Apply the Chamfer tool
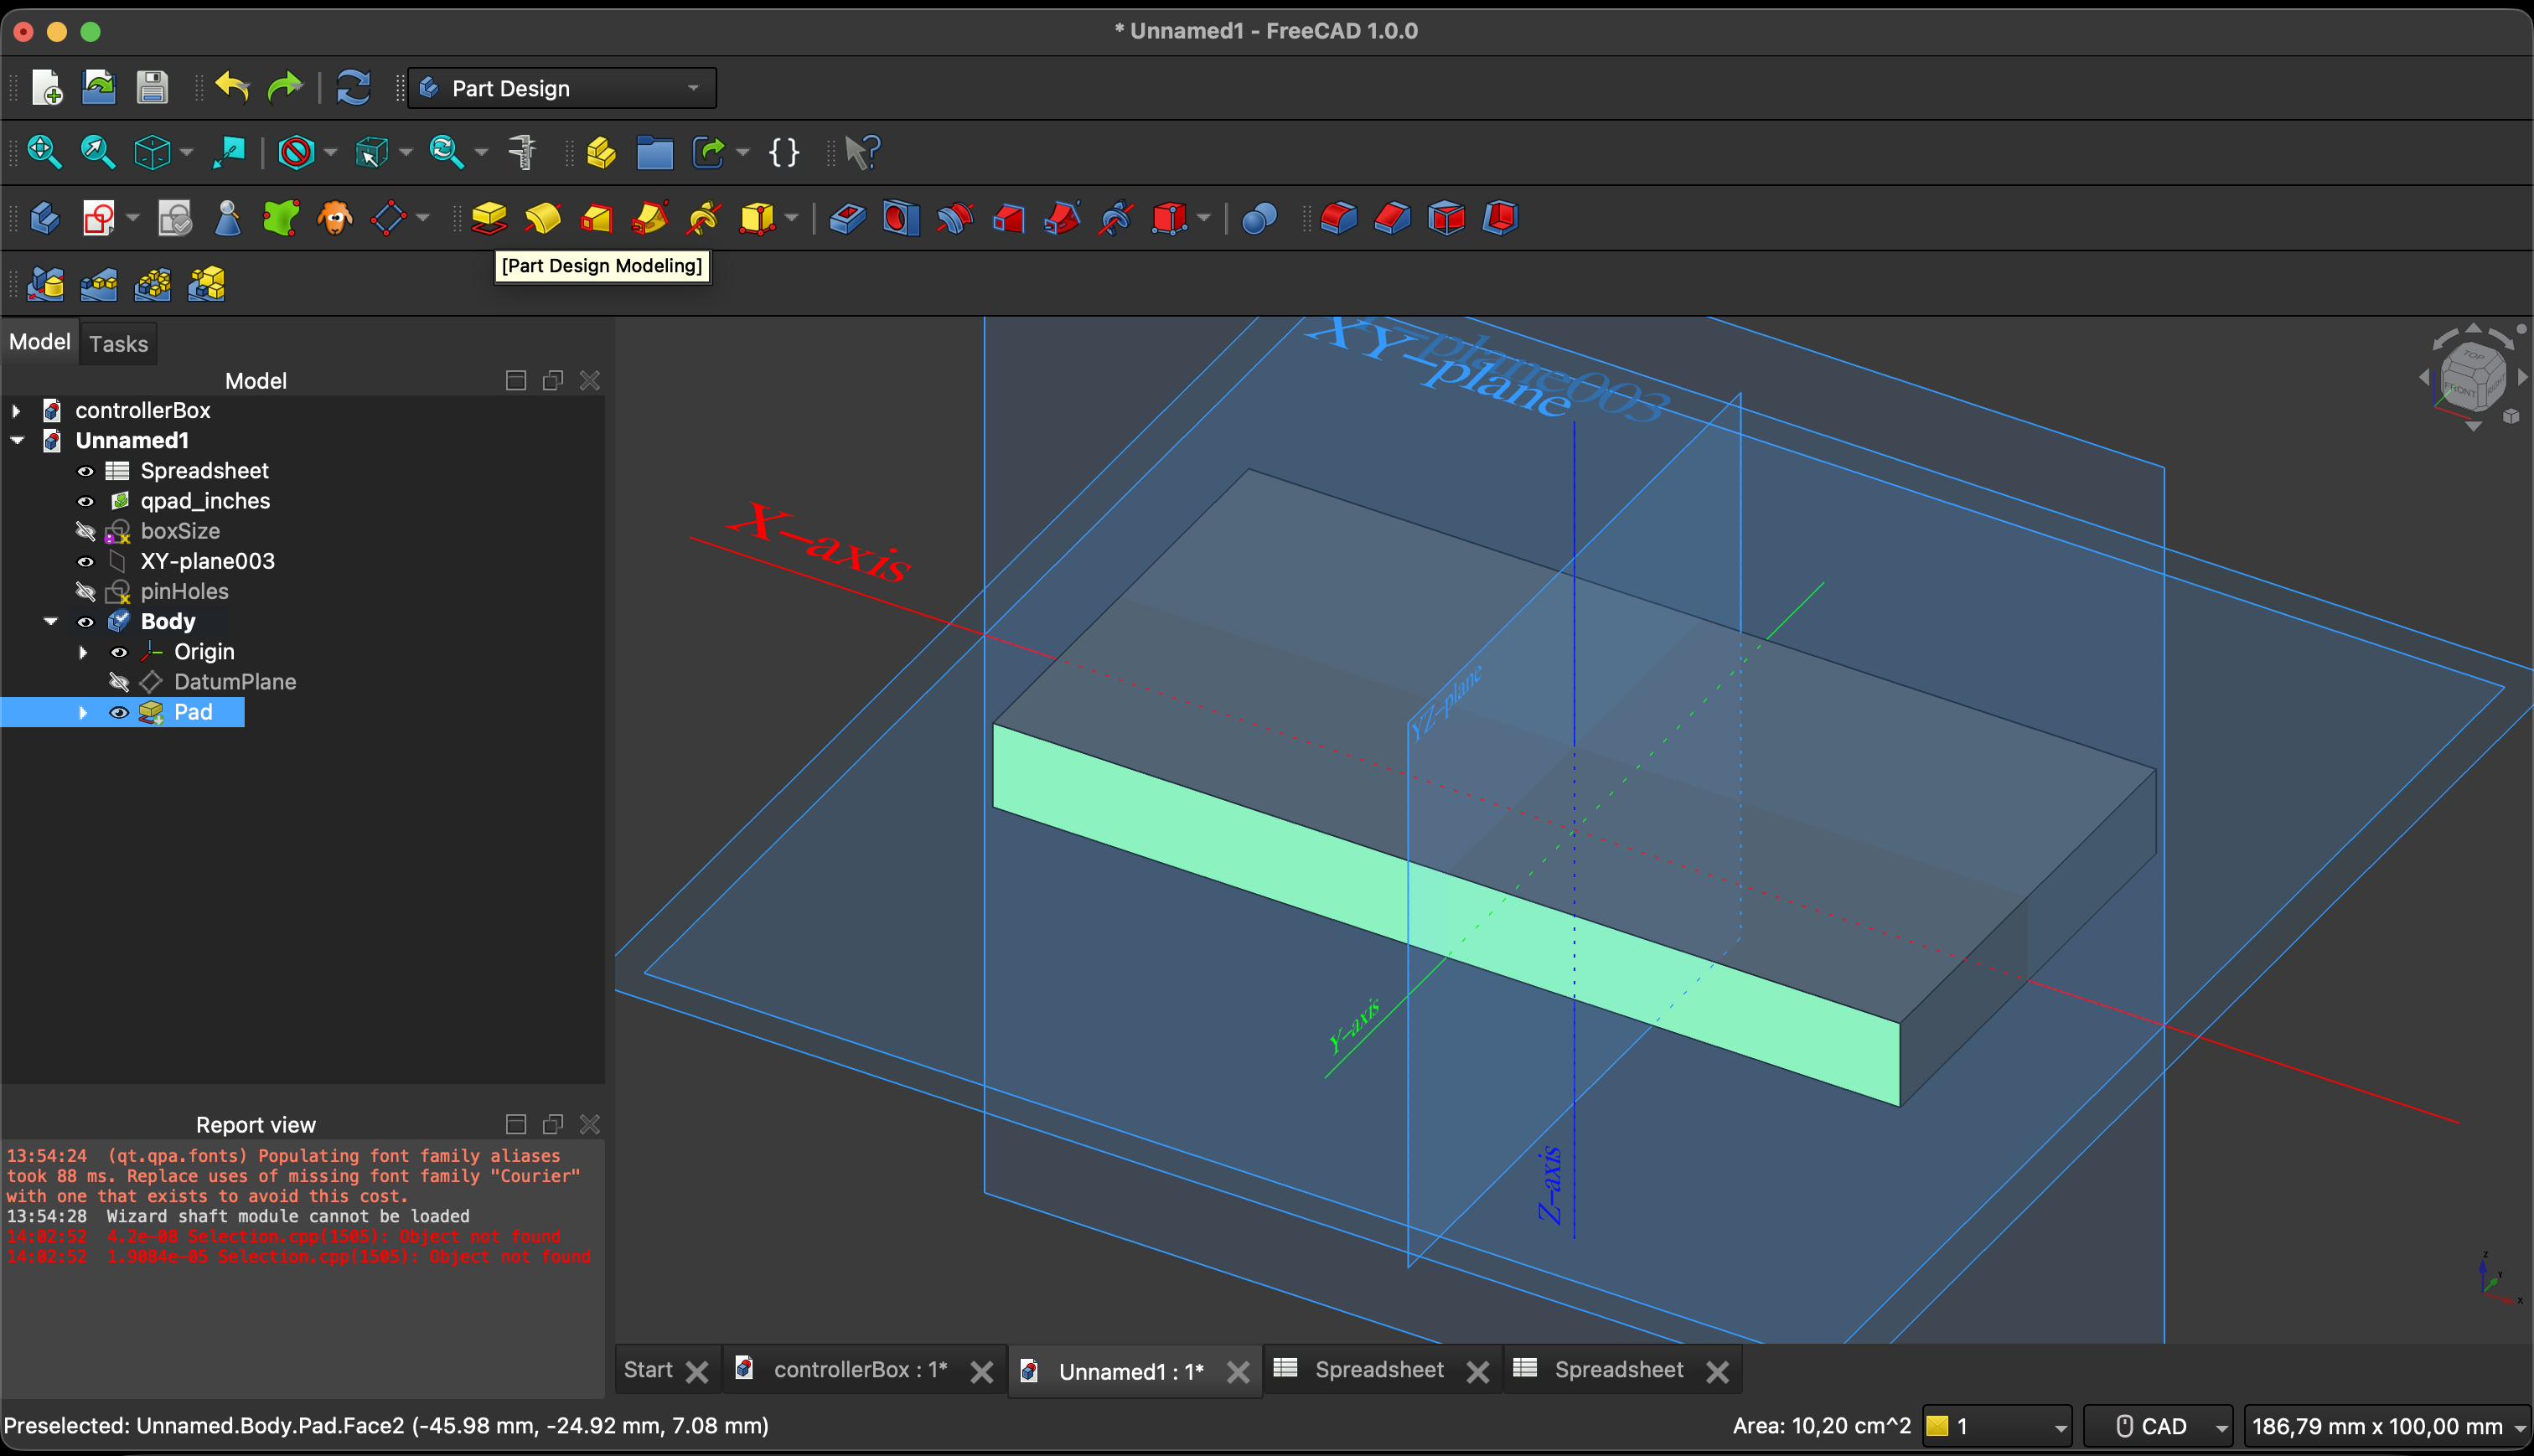This screenshot has width=2534, height=1456. coord(1391,218)
